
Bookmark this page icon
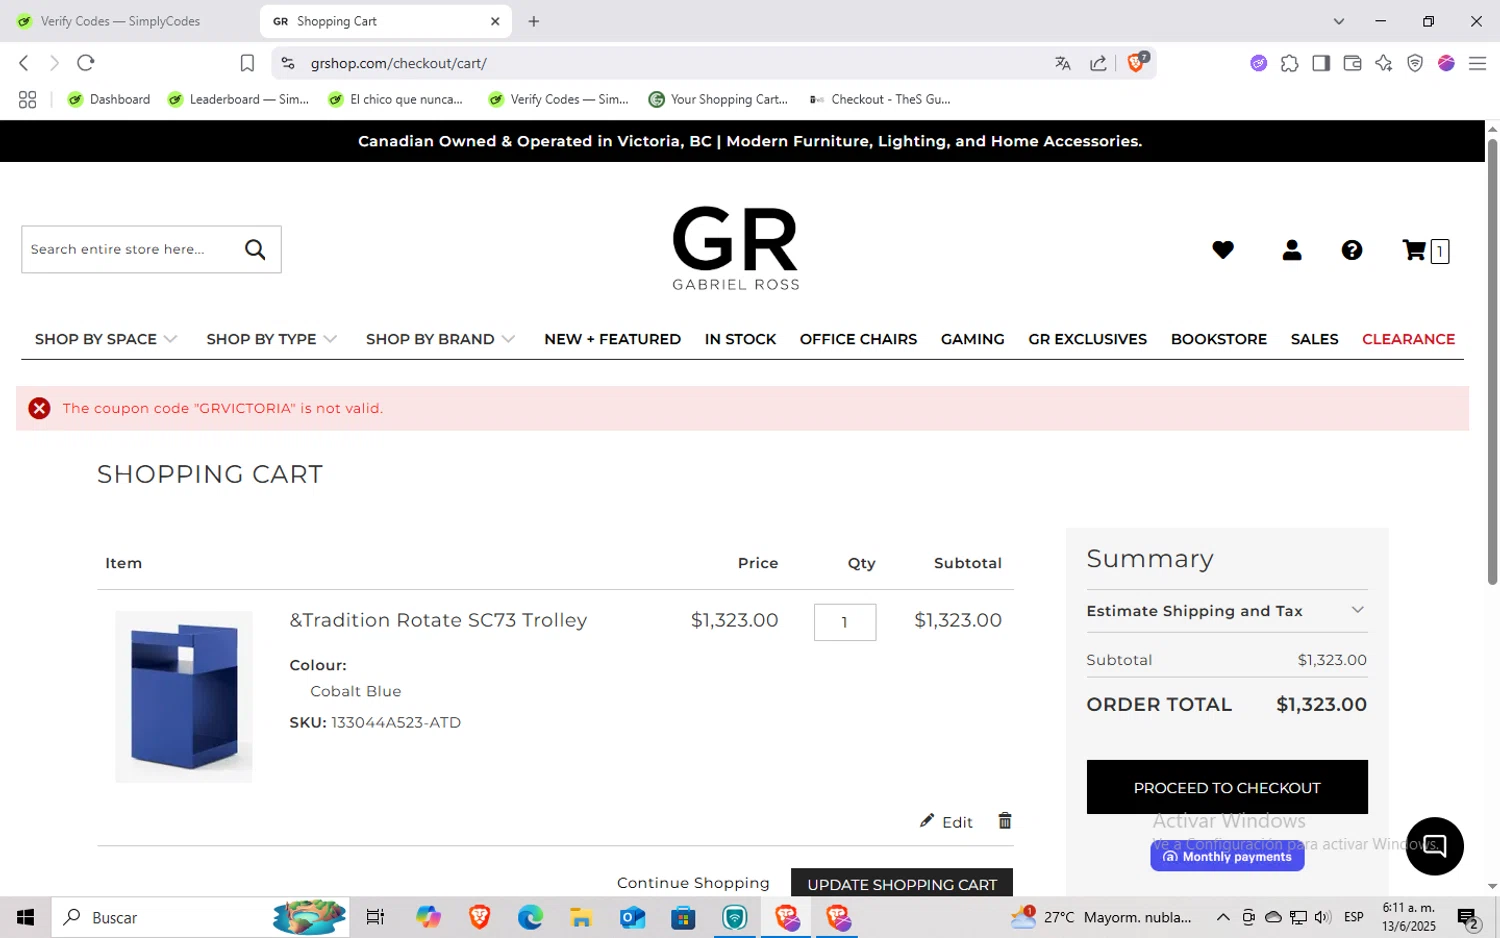point(247,63)
